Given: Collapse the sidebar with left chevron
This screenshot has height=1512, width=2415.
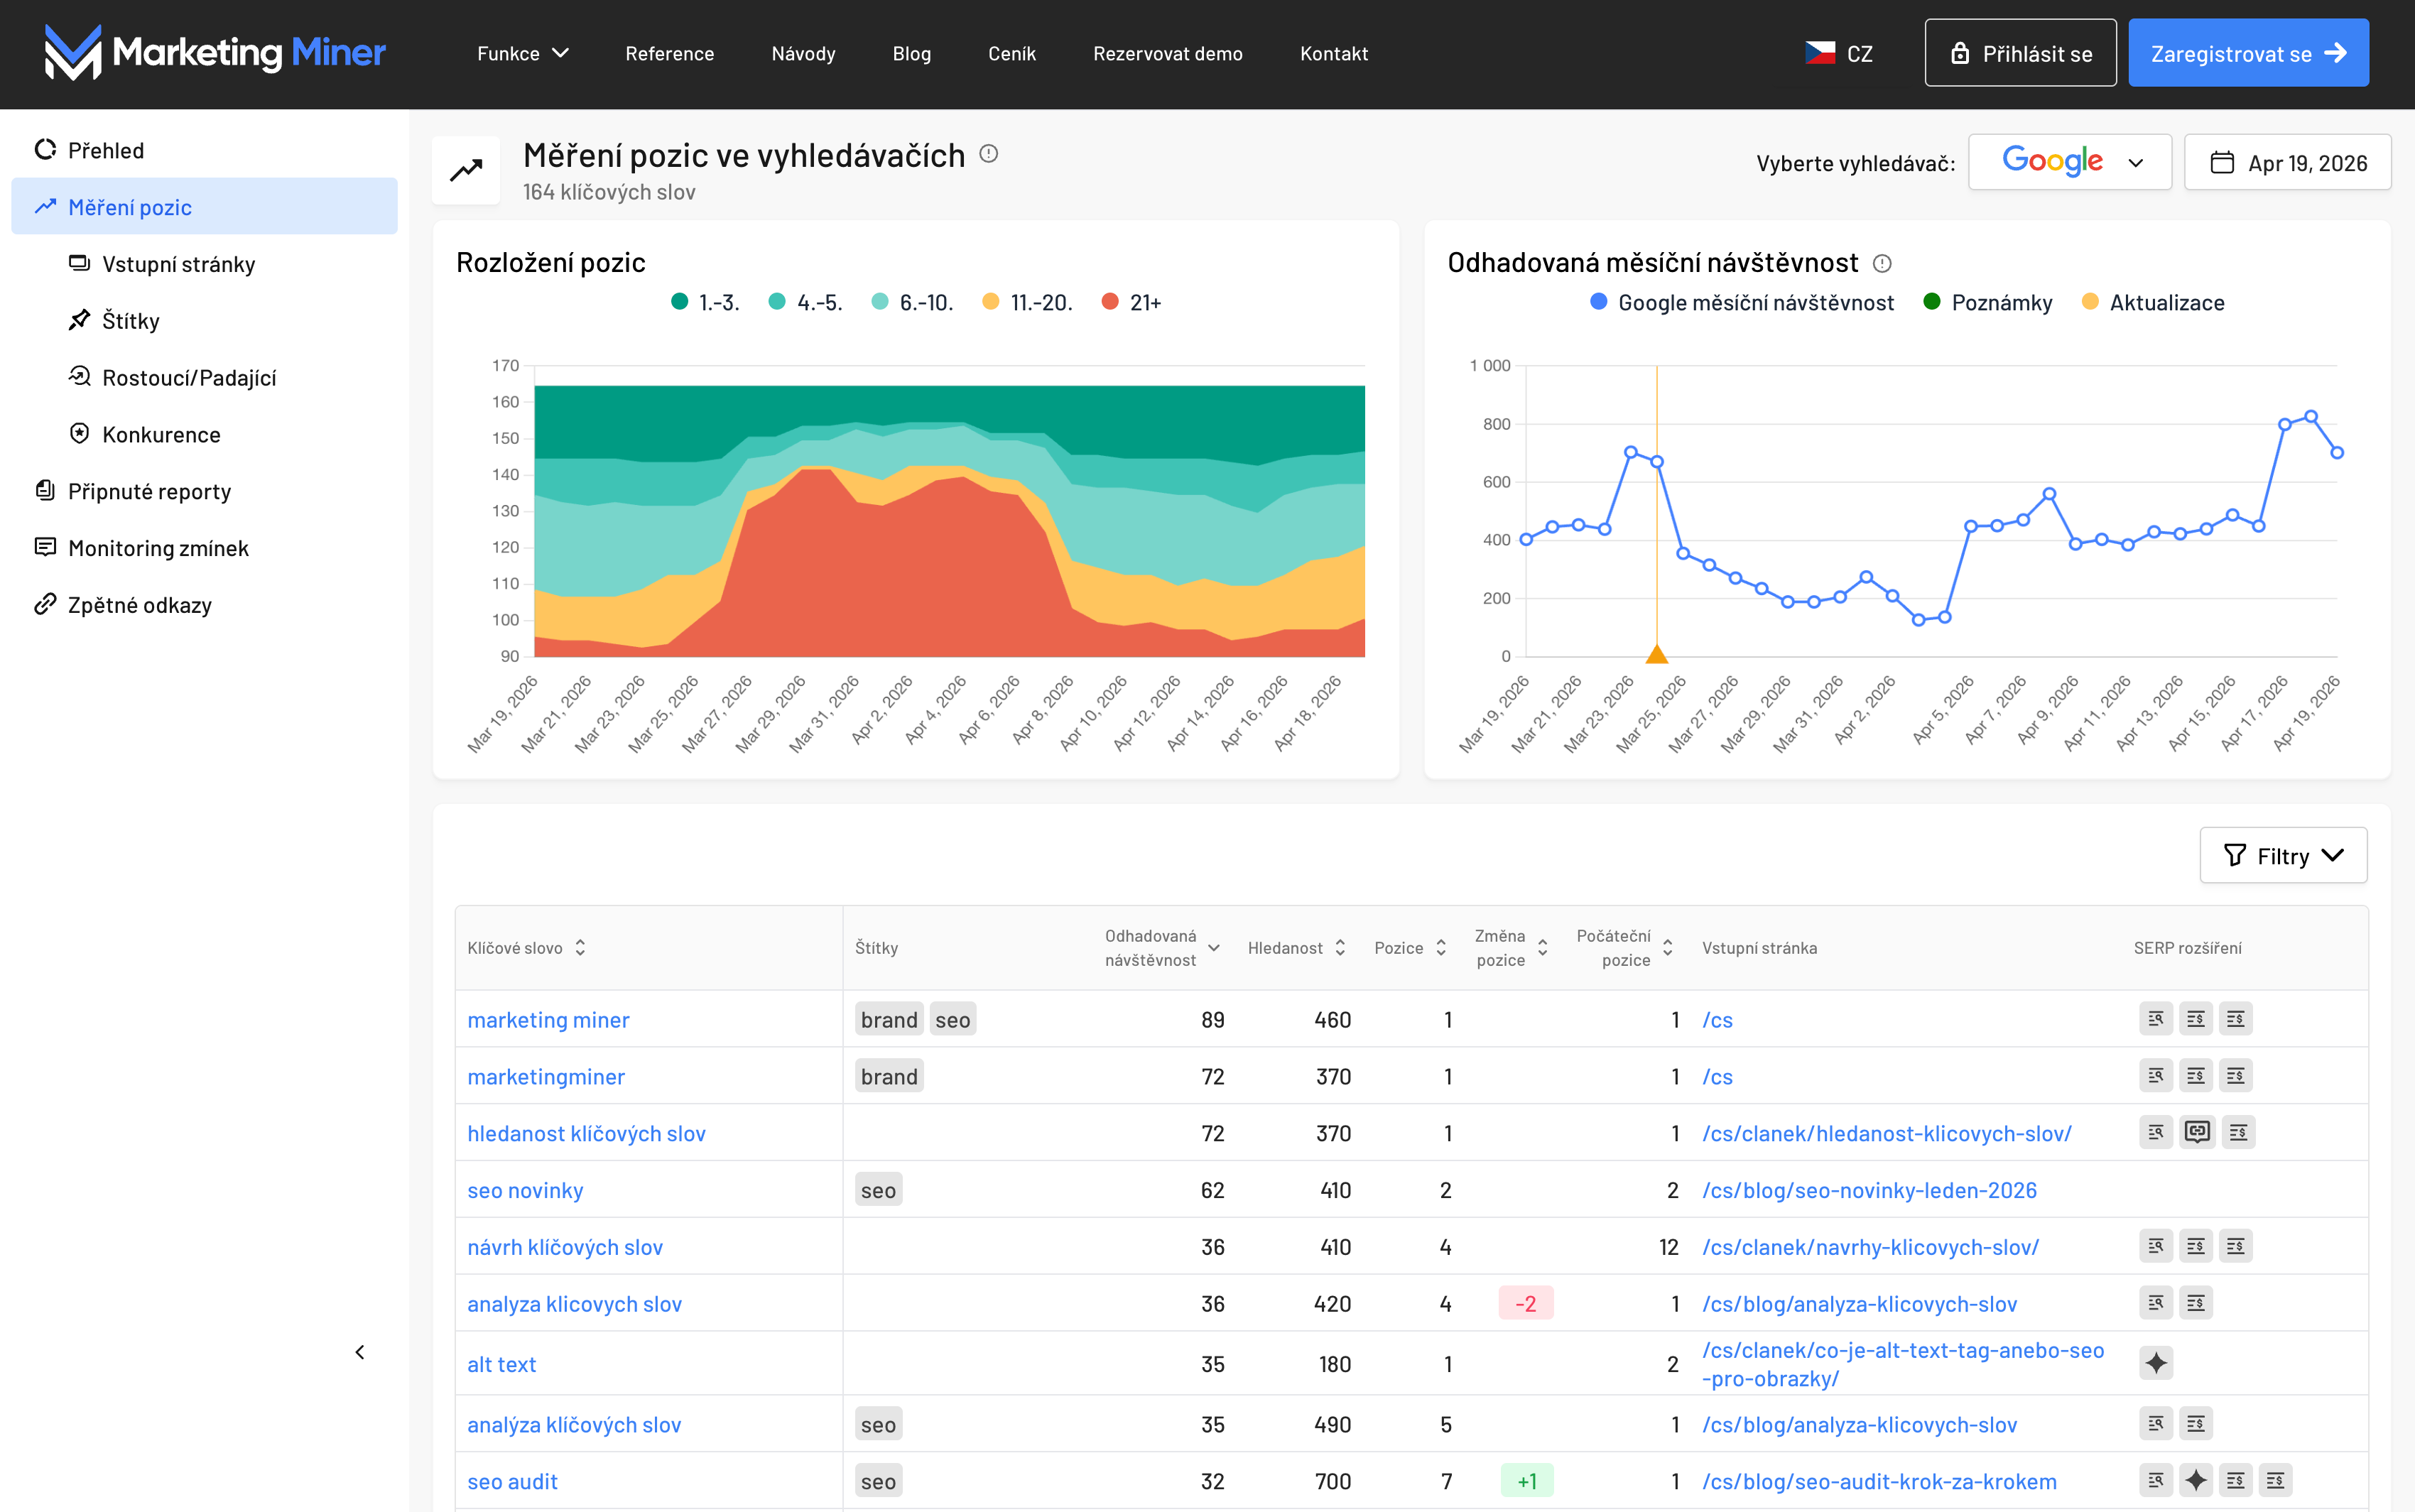Looking at the screenshot, I should (x=360, y=1352).
